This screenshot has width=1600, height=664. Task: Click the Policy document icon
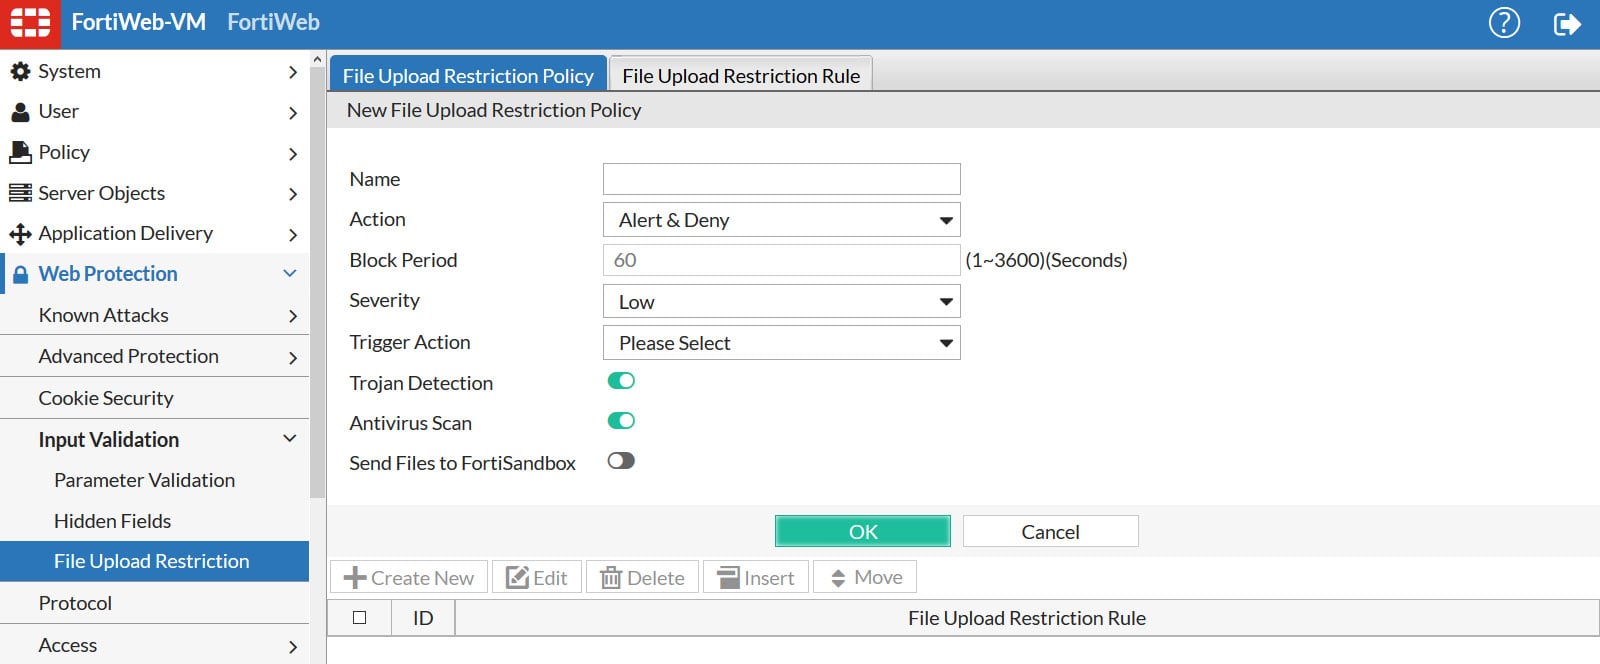click(20, 152)
